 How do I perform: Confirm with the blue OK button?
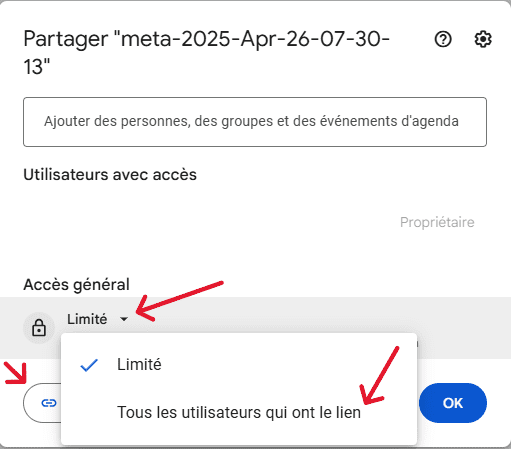(x=453, y=403)
